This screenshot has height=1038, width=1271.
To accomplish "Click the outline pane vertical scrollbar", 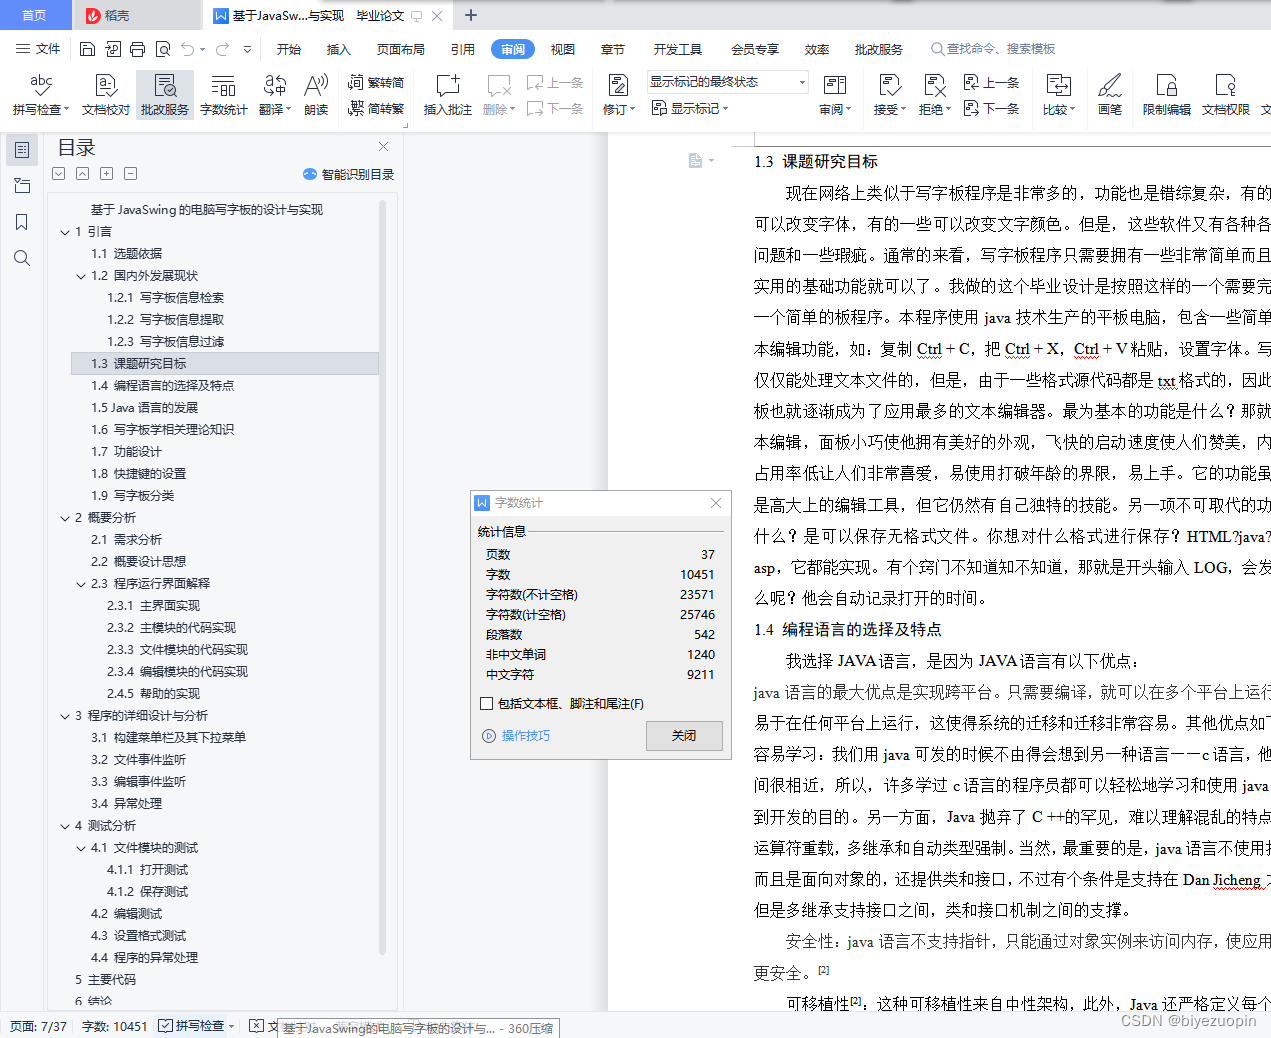I will tap(383, 577).
